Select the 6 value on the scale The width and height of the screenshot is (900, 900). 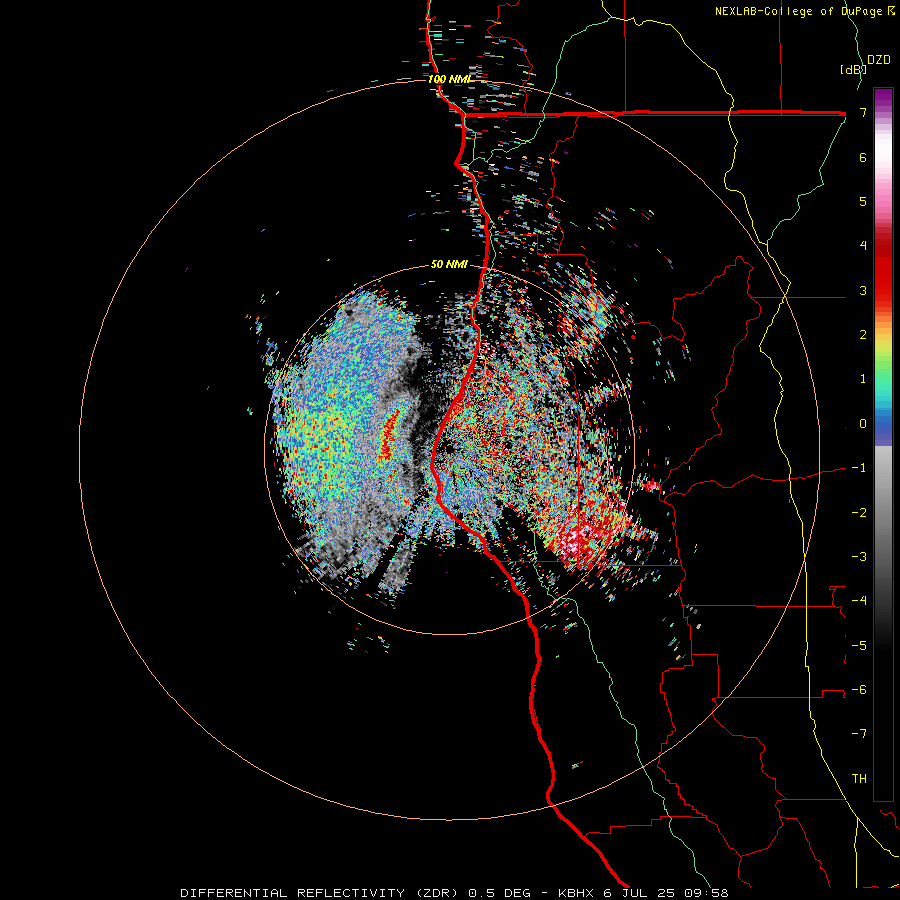click(x=863, y=157)
